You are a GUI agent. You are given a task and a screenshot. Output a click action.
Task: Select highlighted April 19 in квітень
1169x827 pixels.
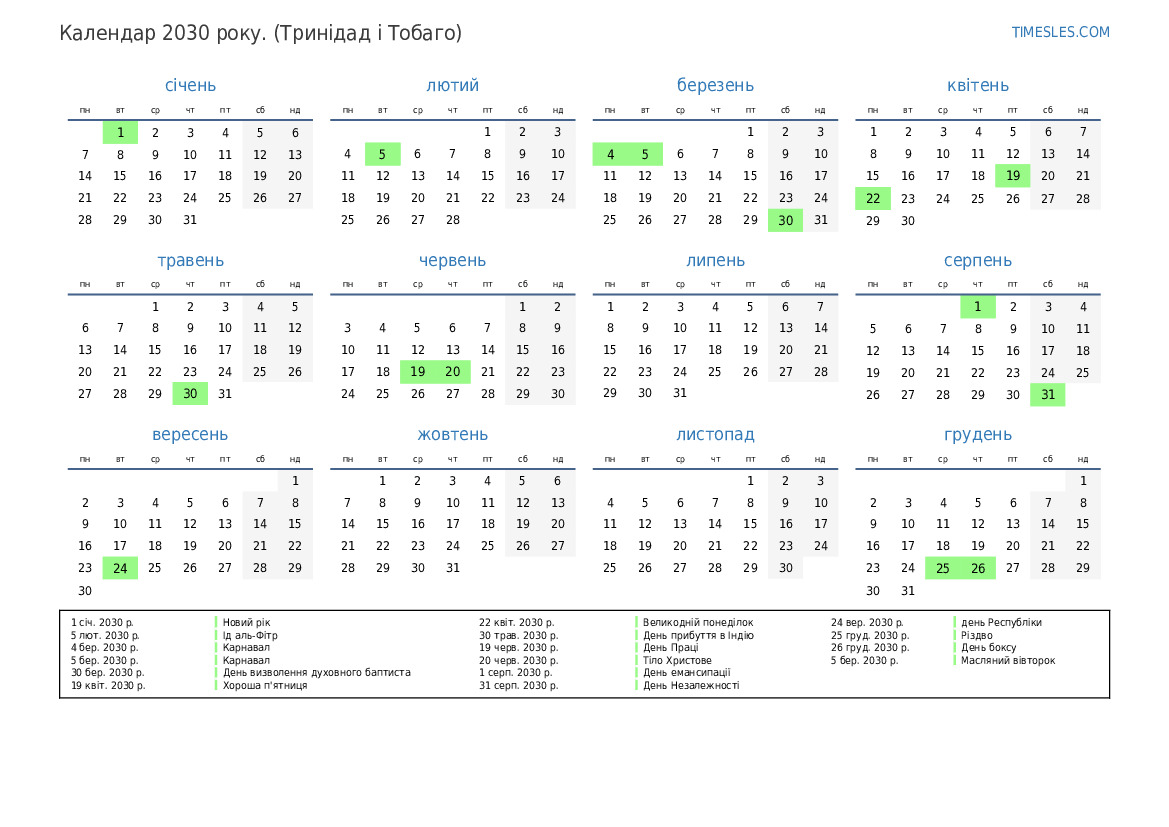pos(1012,176)
